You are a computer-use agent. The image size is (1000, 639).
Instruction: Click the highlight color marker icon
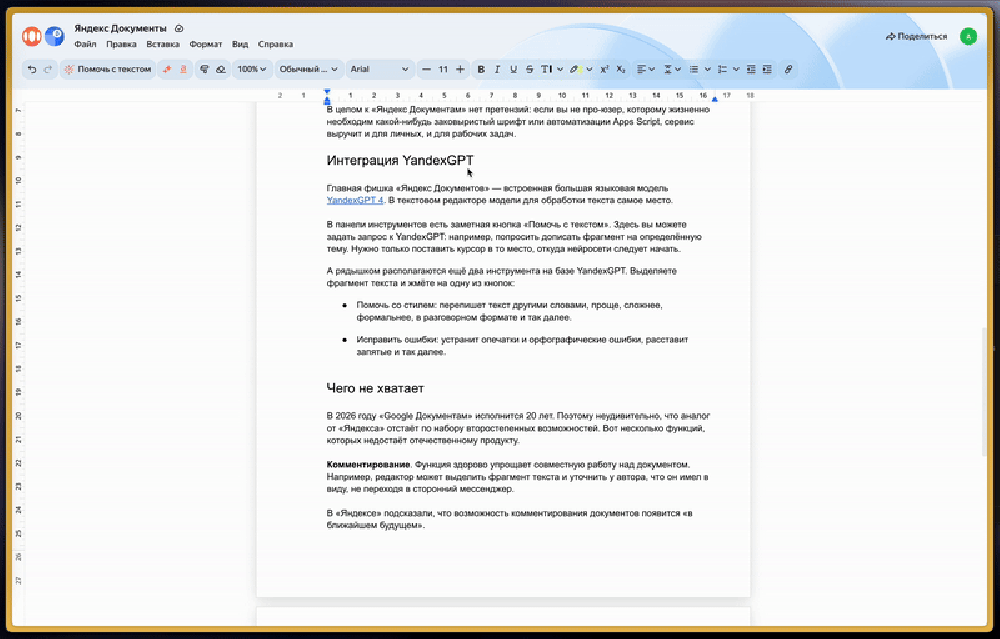pos(575,70)
